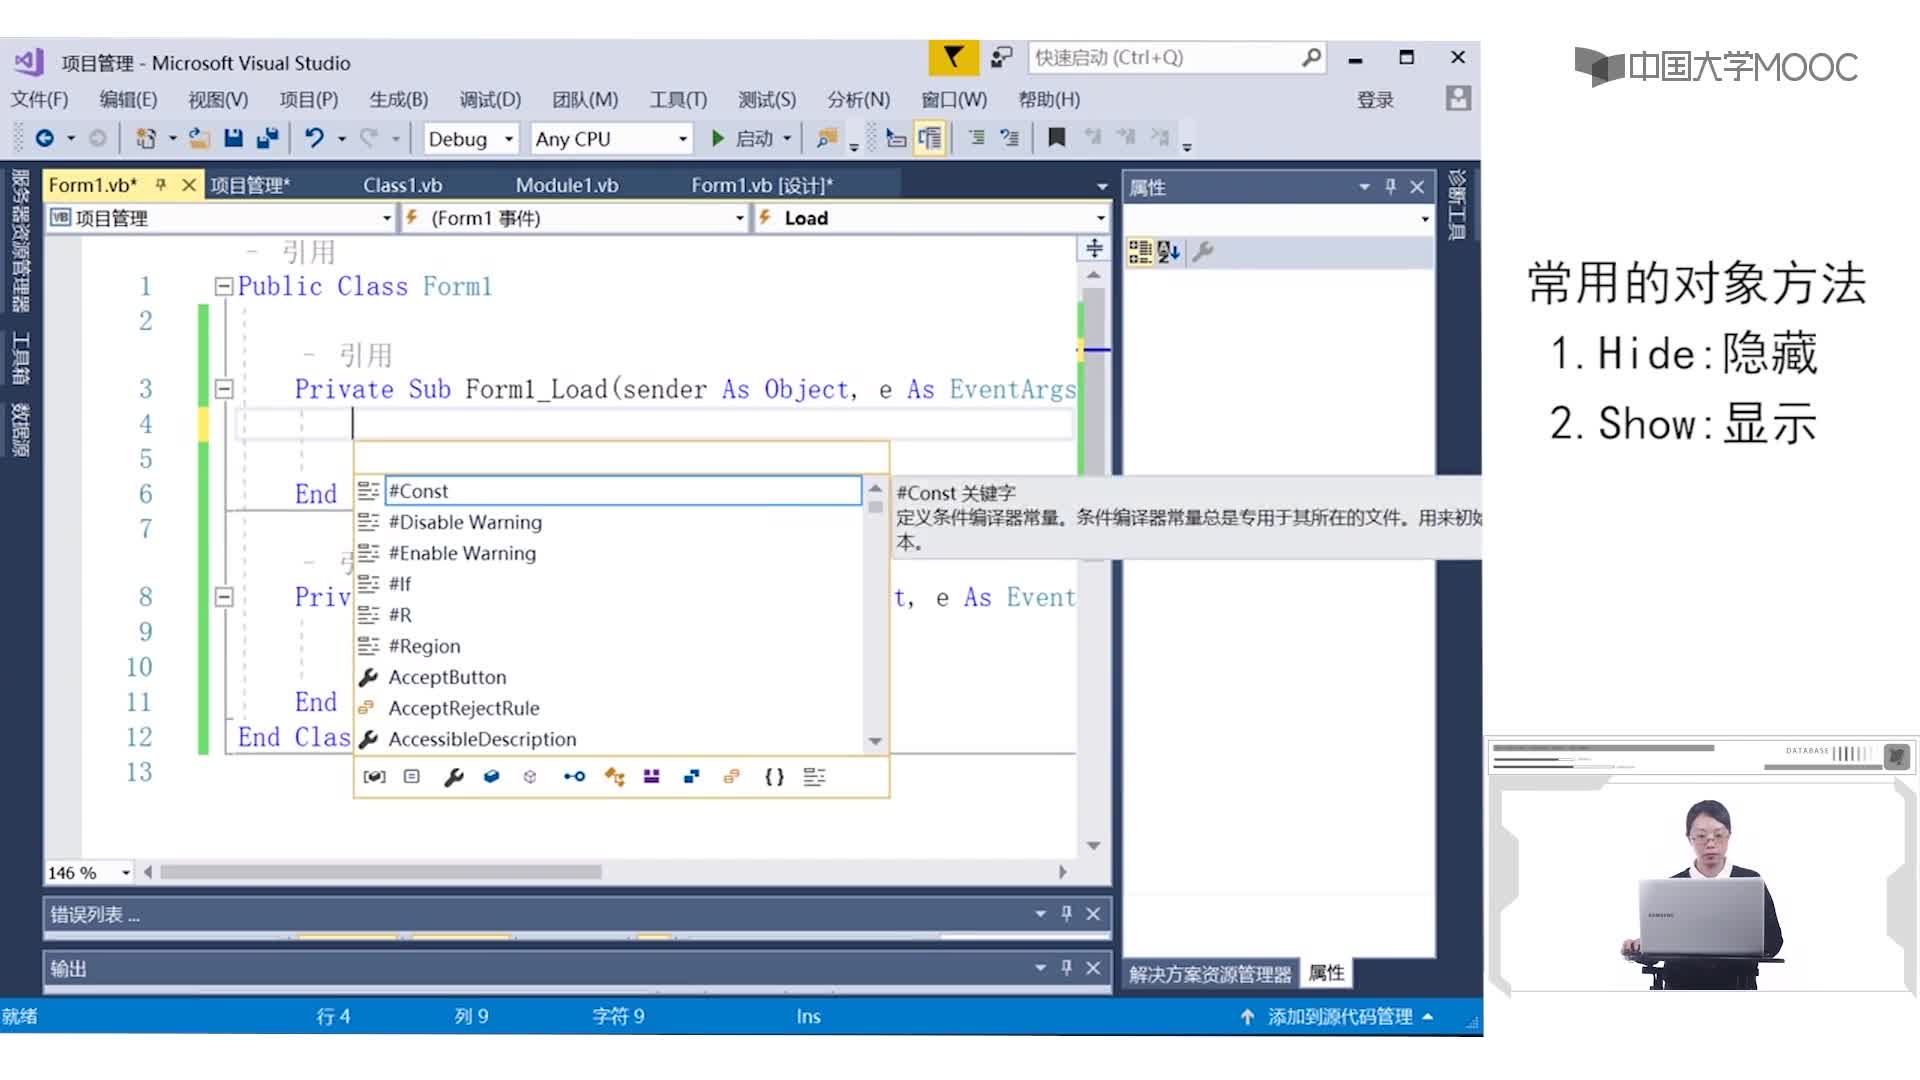Click the New Project toolbar icon
The image size is (1920, 1080).
(x=146, y=138)
